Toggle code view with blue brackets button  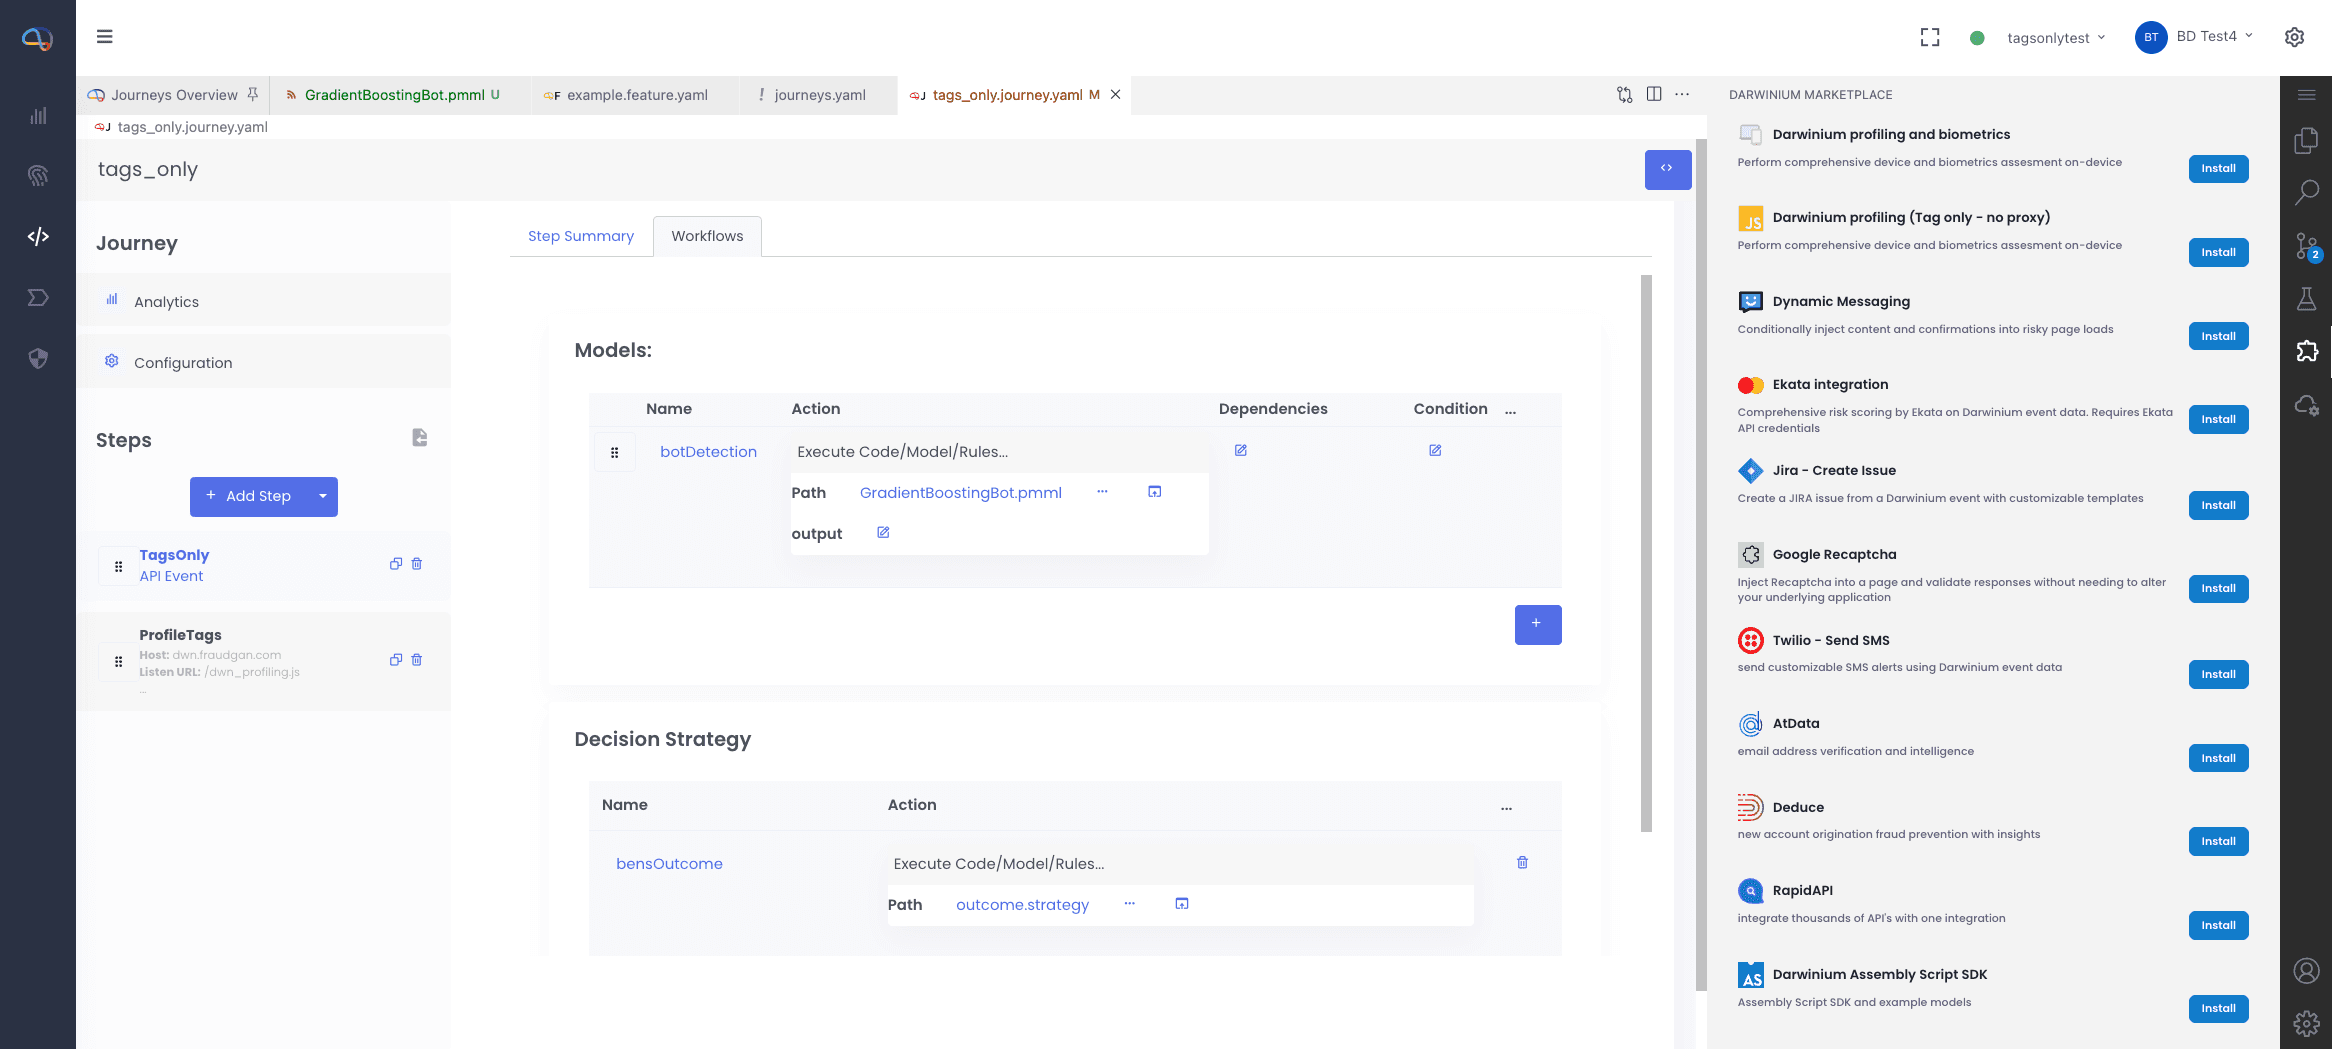(x=1667, y=169)
